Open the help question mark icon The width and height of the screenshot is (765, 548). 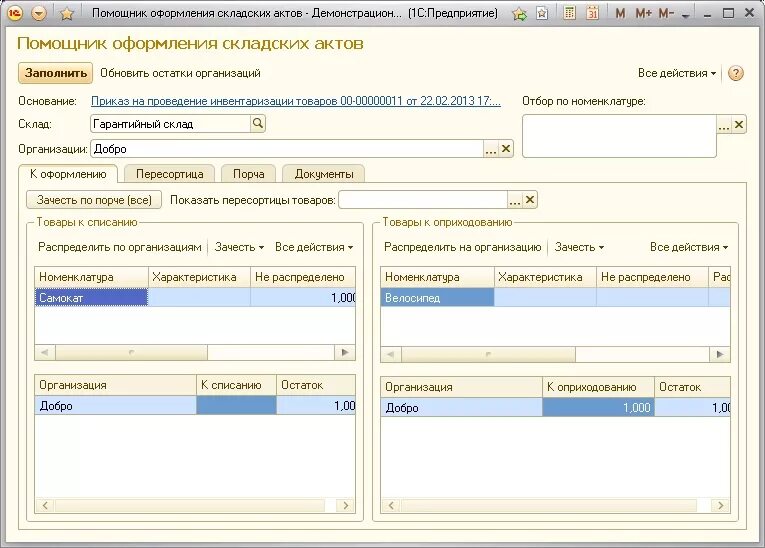[x=735, y=73]
